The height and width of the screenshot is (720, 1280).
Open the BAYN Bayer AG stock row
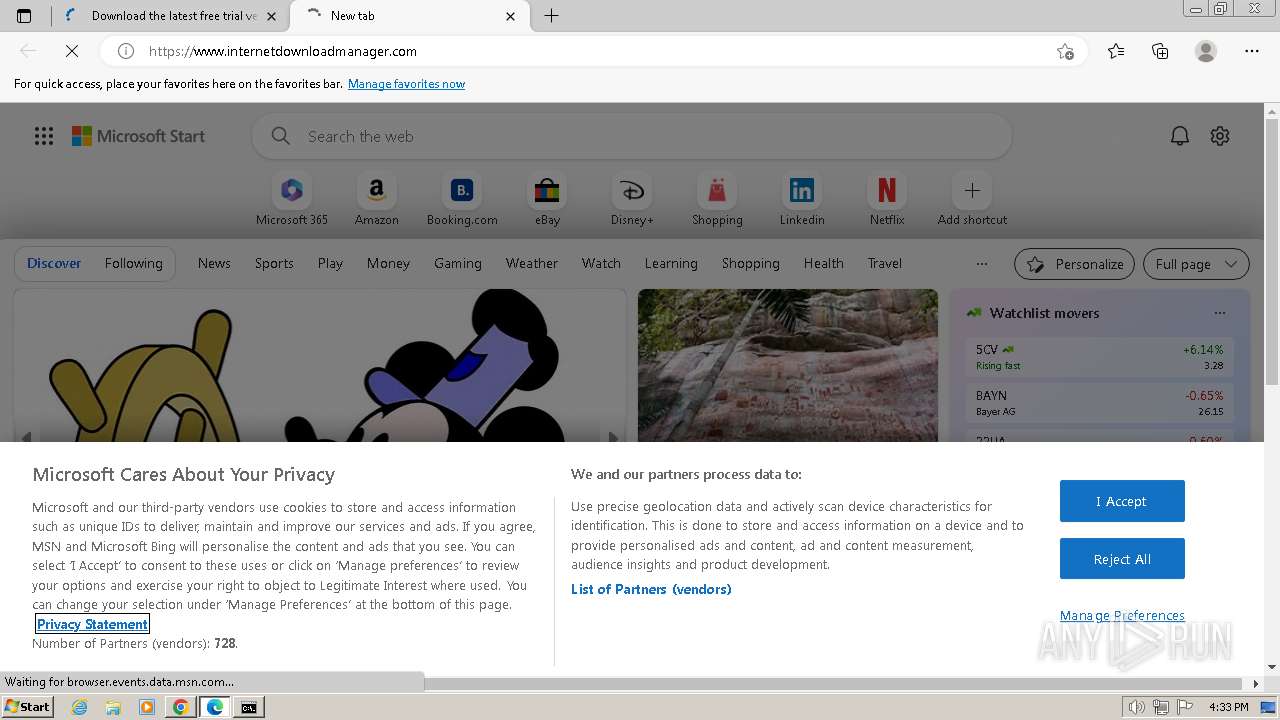click(1099, 403)
